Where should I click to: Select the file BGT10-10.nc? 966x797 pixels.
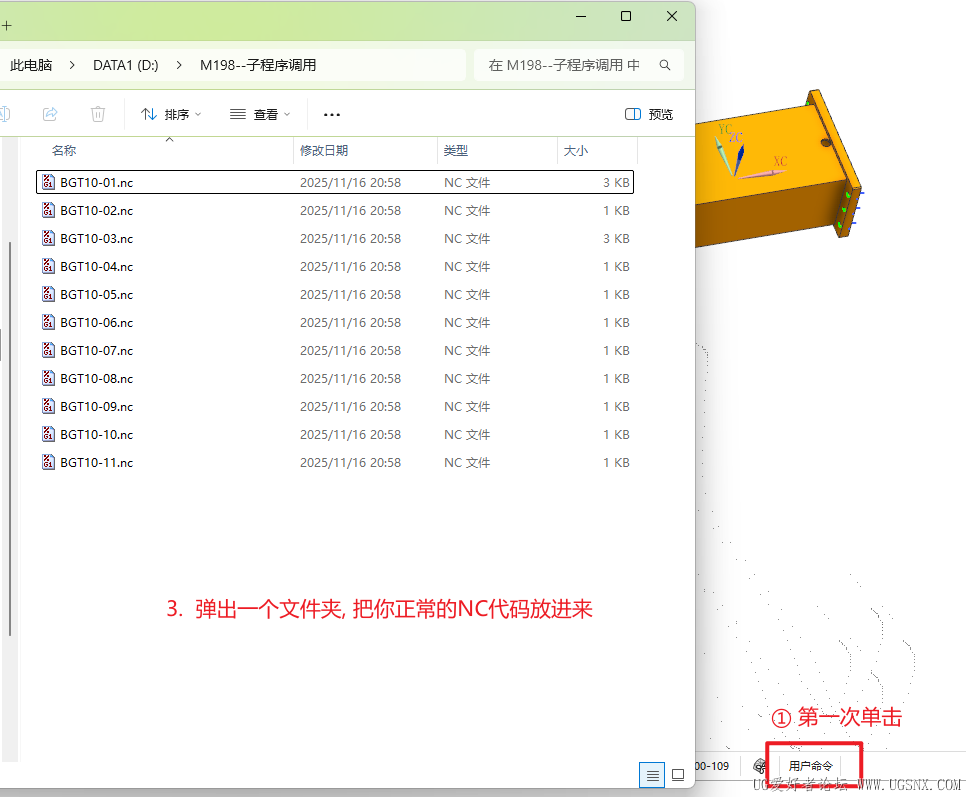pos(335,435)
